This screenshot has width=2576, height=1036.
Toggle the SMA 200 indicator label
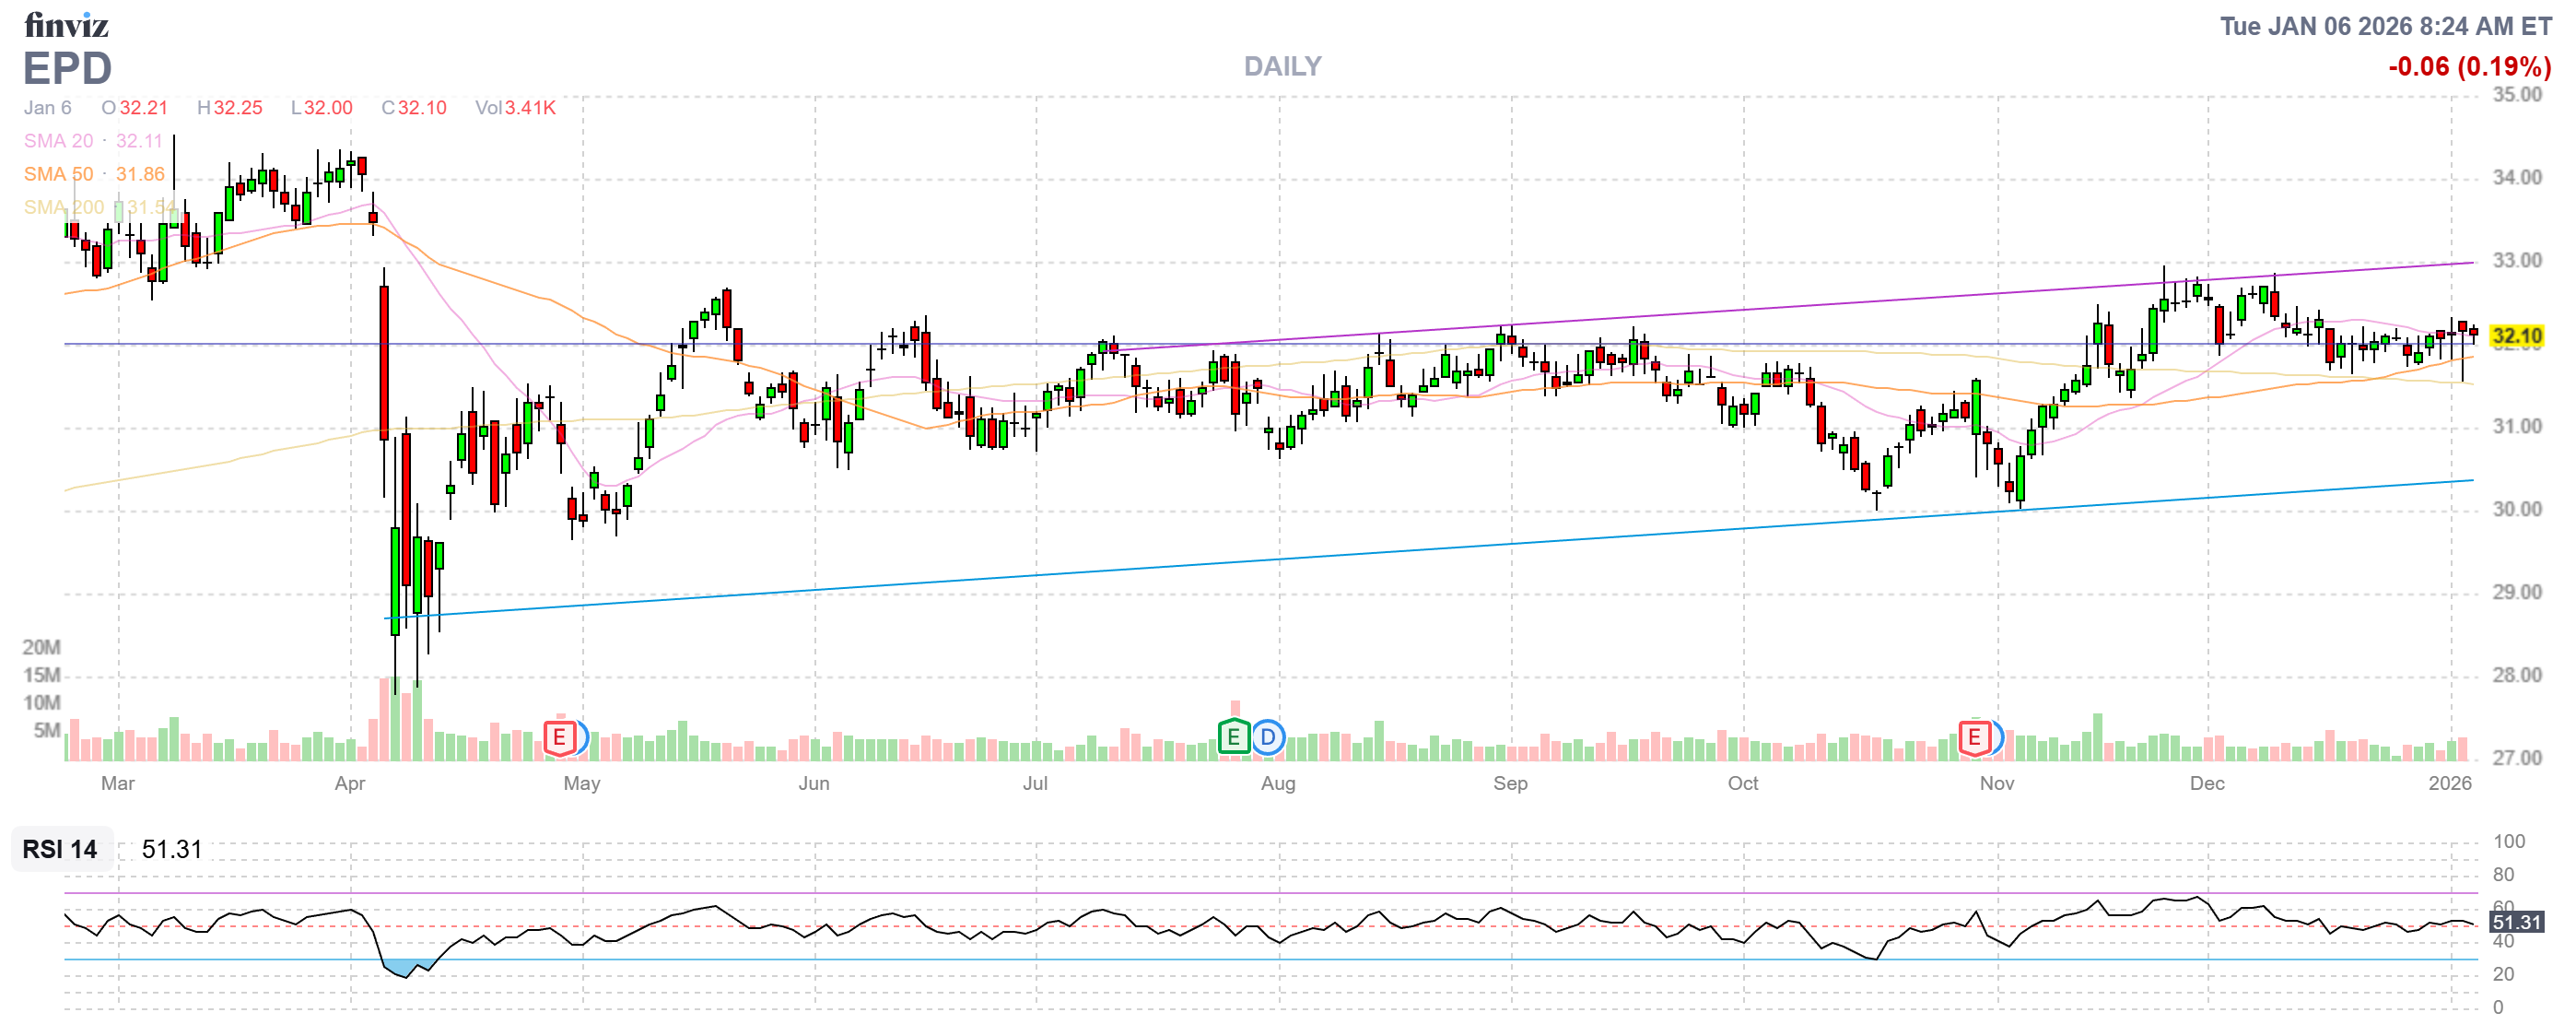tap(64, 207)
